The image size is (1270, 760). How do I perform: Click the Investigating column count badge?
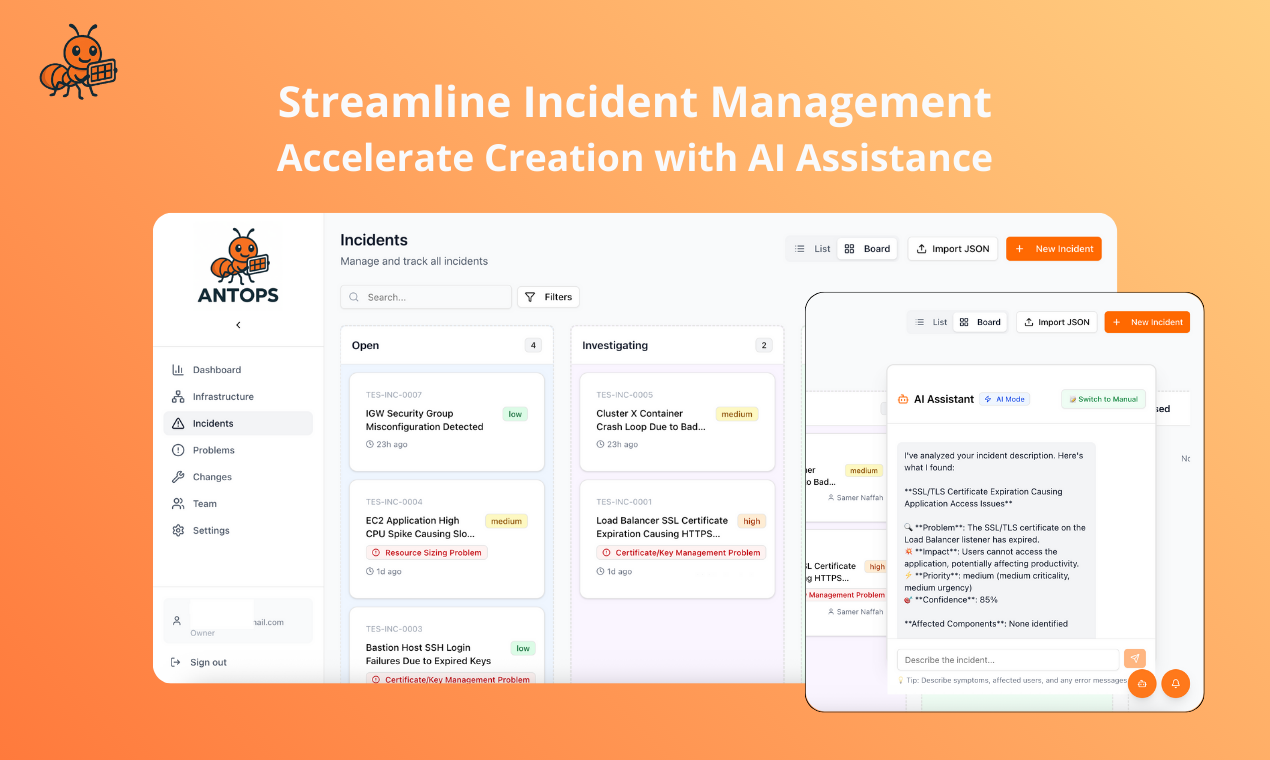coord(764,345)
